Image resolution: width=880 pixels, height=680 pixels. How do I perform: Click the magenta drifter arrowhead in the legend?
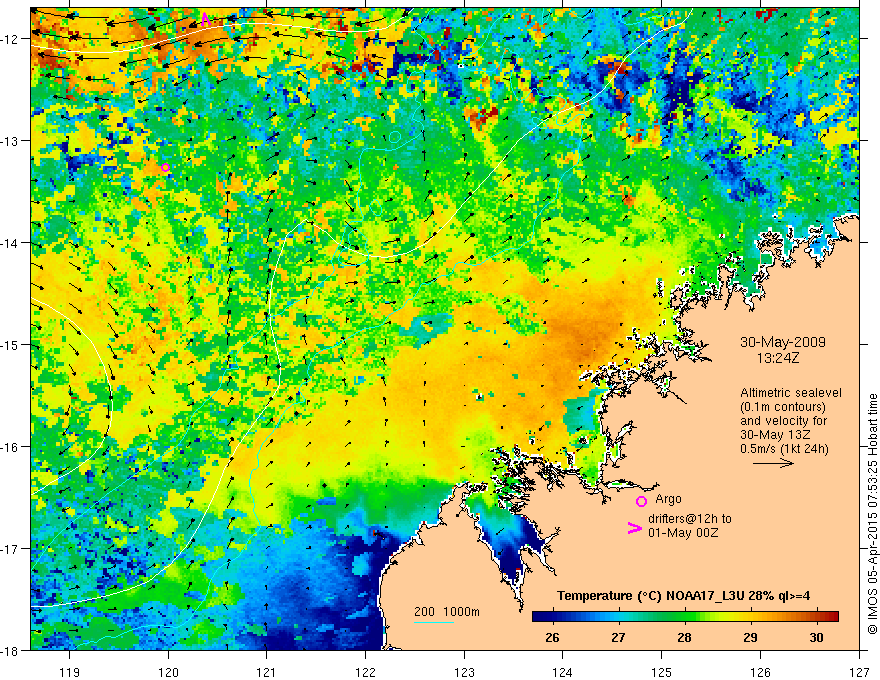tap(634, 528)
